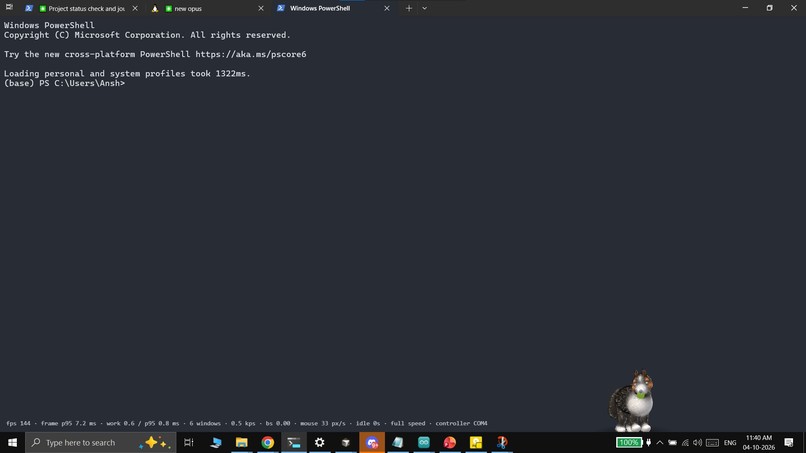Screen dimensions: 806x453
Task: Click the 'https://aka.ms/pscore6' link text
Action: pos(250,54)
